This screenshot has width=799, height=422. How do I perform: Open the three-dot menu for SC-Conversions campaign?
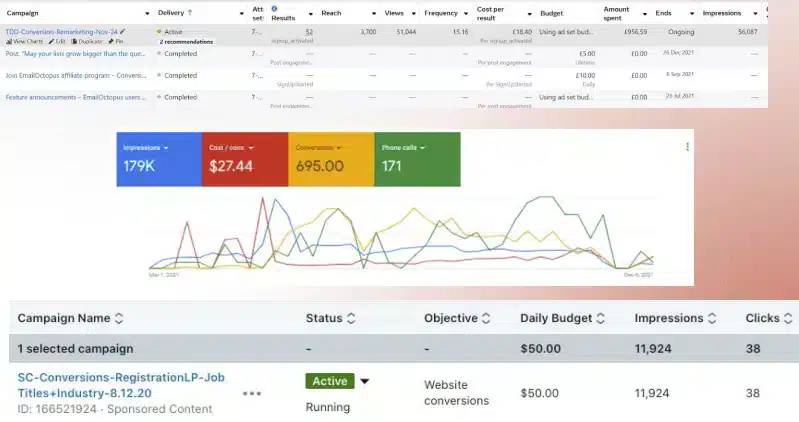click(x=252, y=393)
